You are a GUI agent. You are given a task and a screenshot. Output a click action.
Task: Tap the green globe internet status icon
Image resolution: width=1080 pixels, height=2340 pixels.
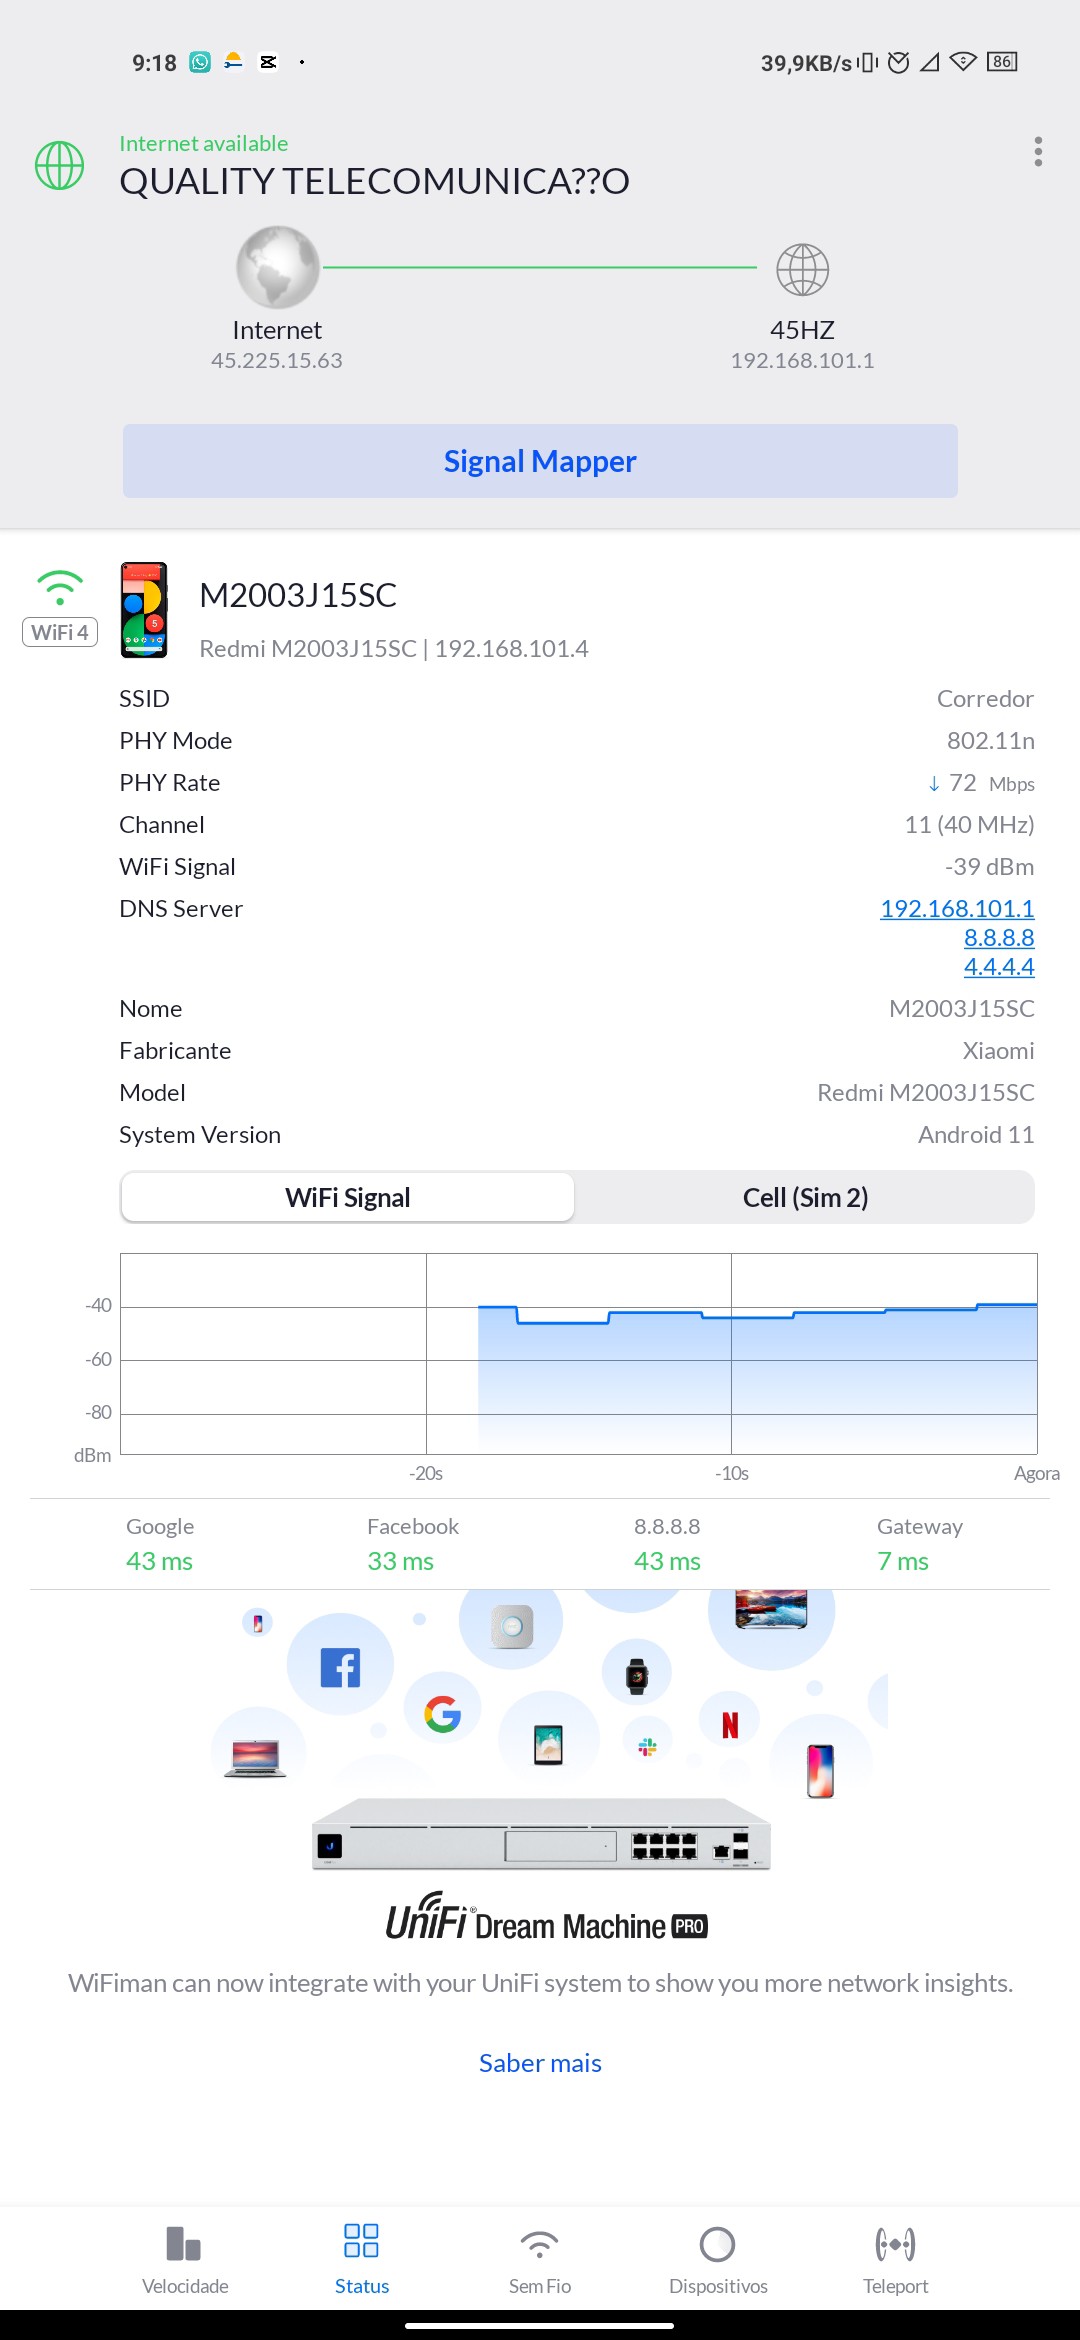pos(60,165)
